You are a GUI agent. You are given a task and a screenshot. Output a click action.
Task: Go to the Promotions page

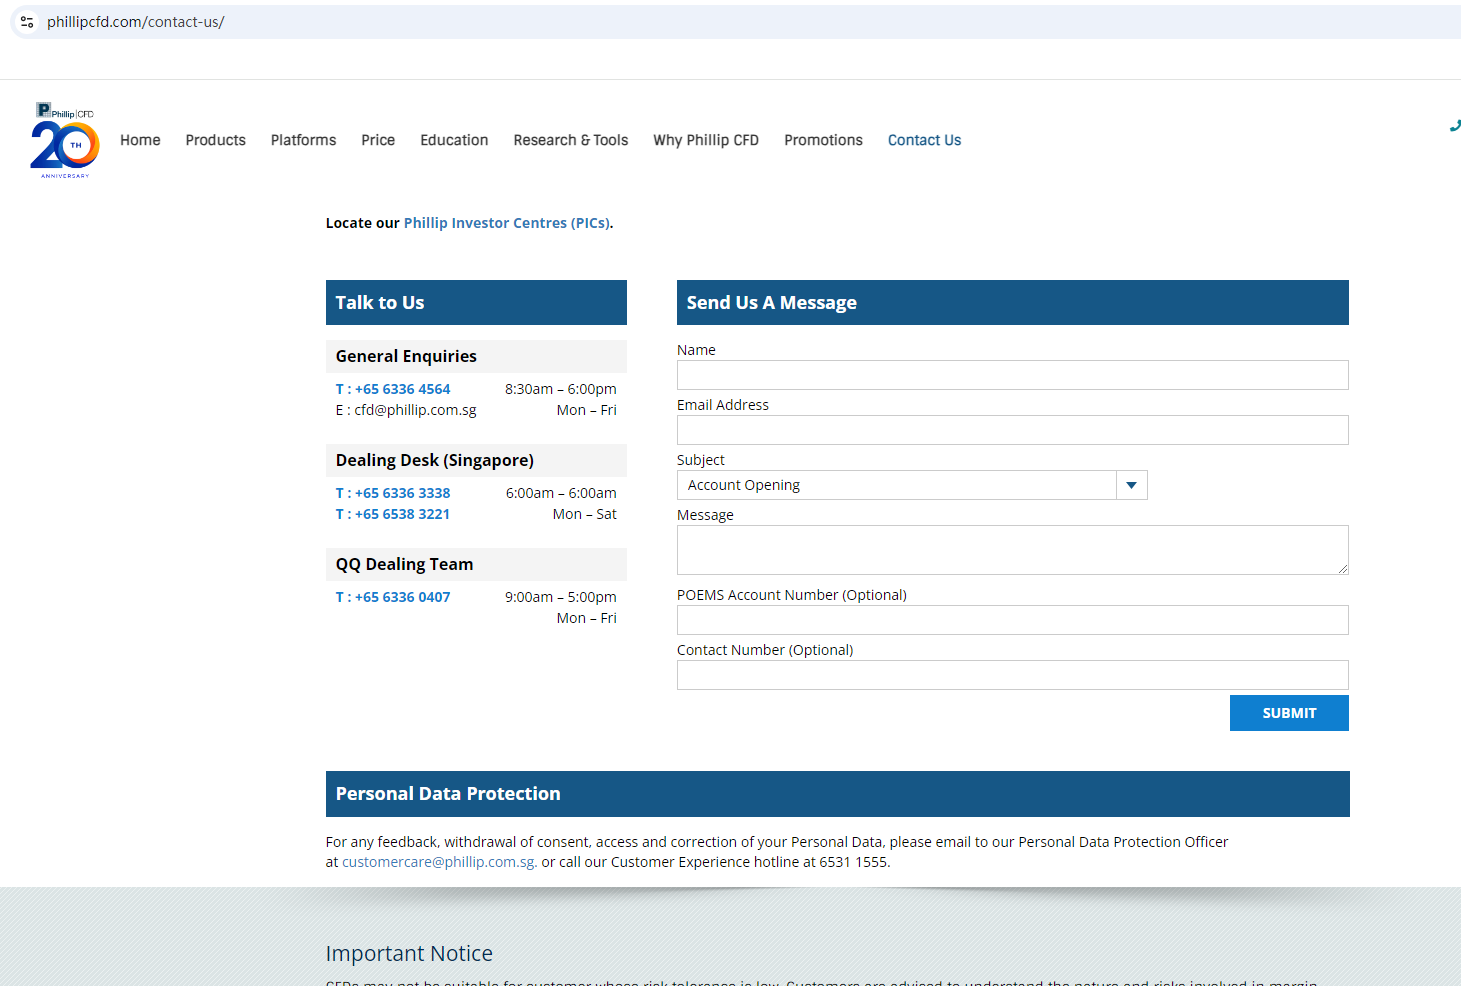click(x=823, y=140)
